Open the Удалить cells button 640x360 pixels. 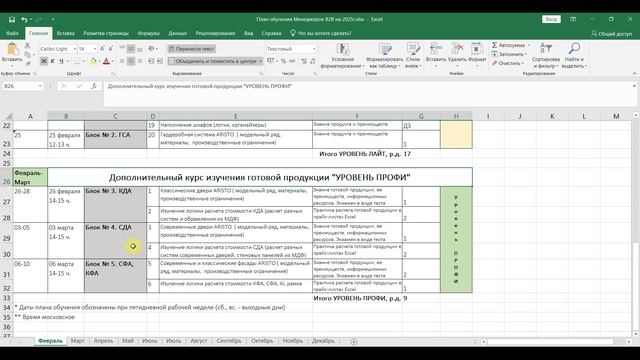[457, 56]
